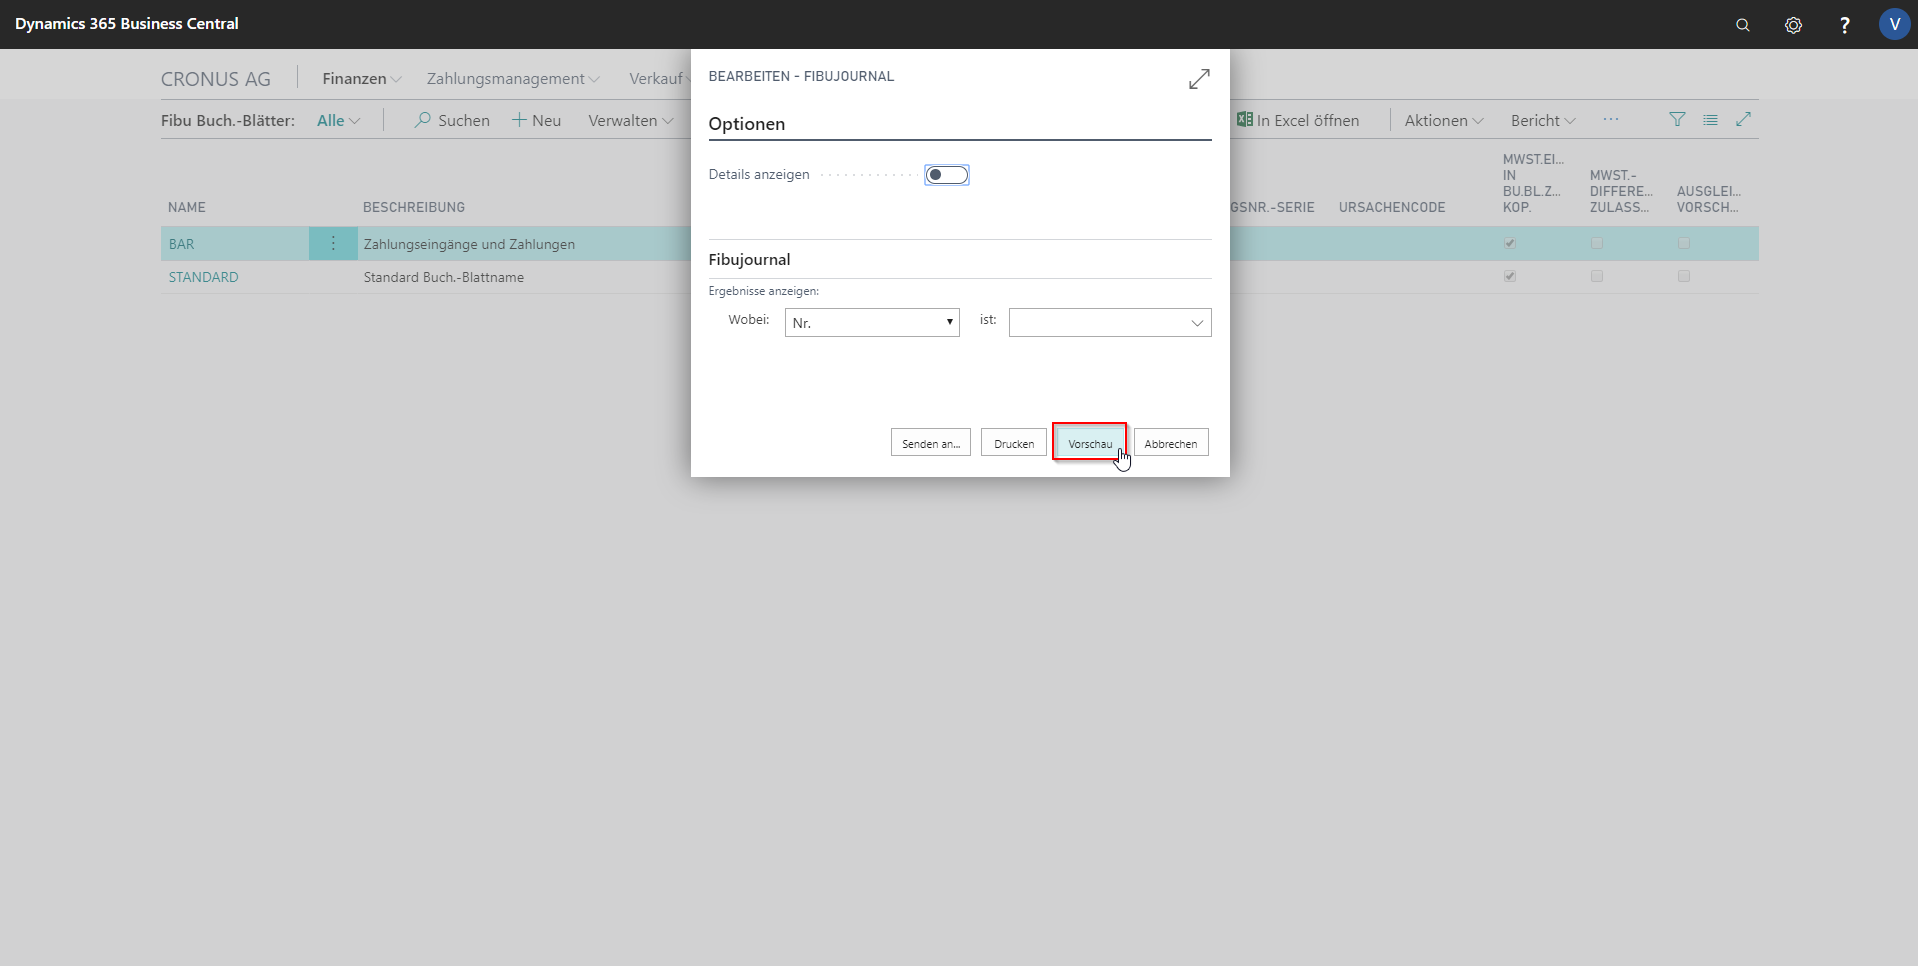
Task: Expand the Fibujournal dialog to full size
Action: 1199,79
